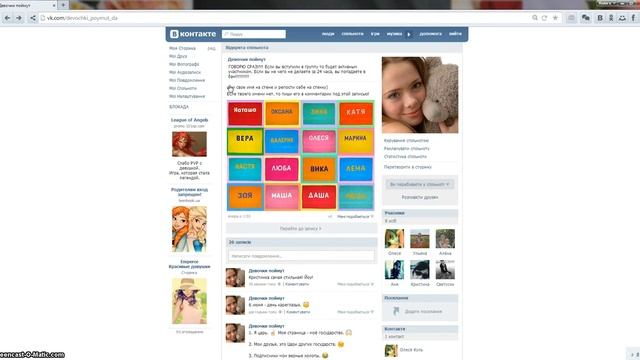The height and width of the screenshot is (360, 640).
Task: Click the write message field on the wall
Action: [301, 256]
